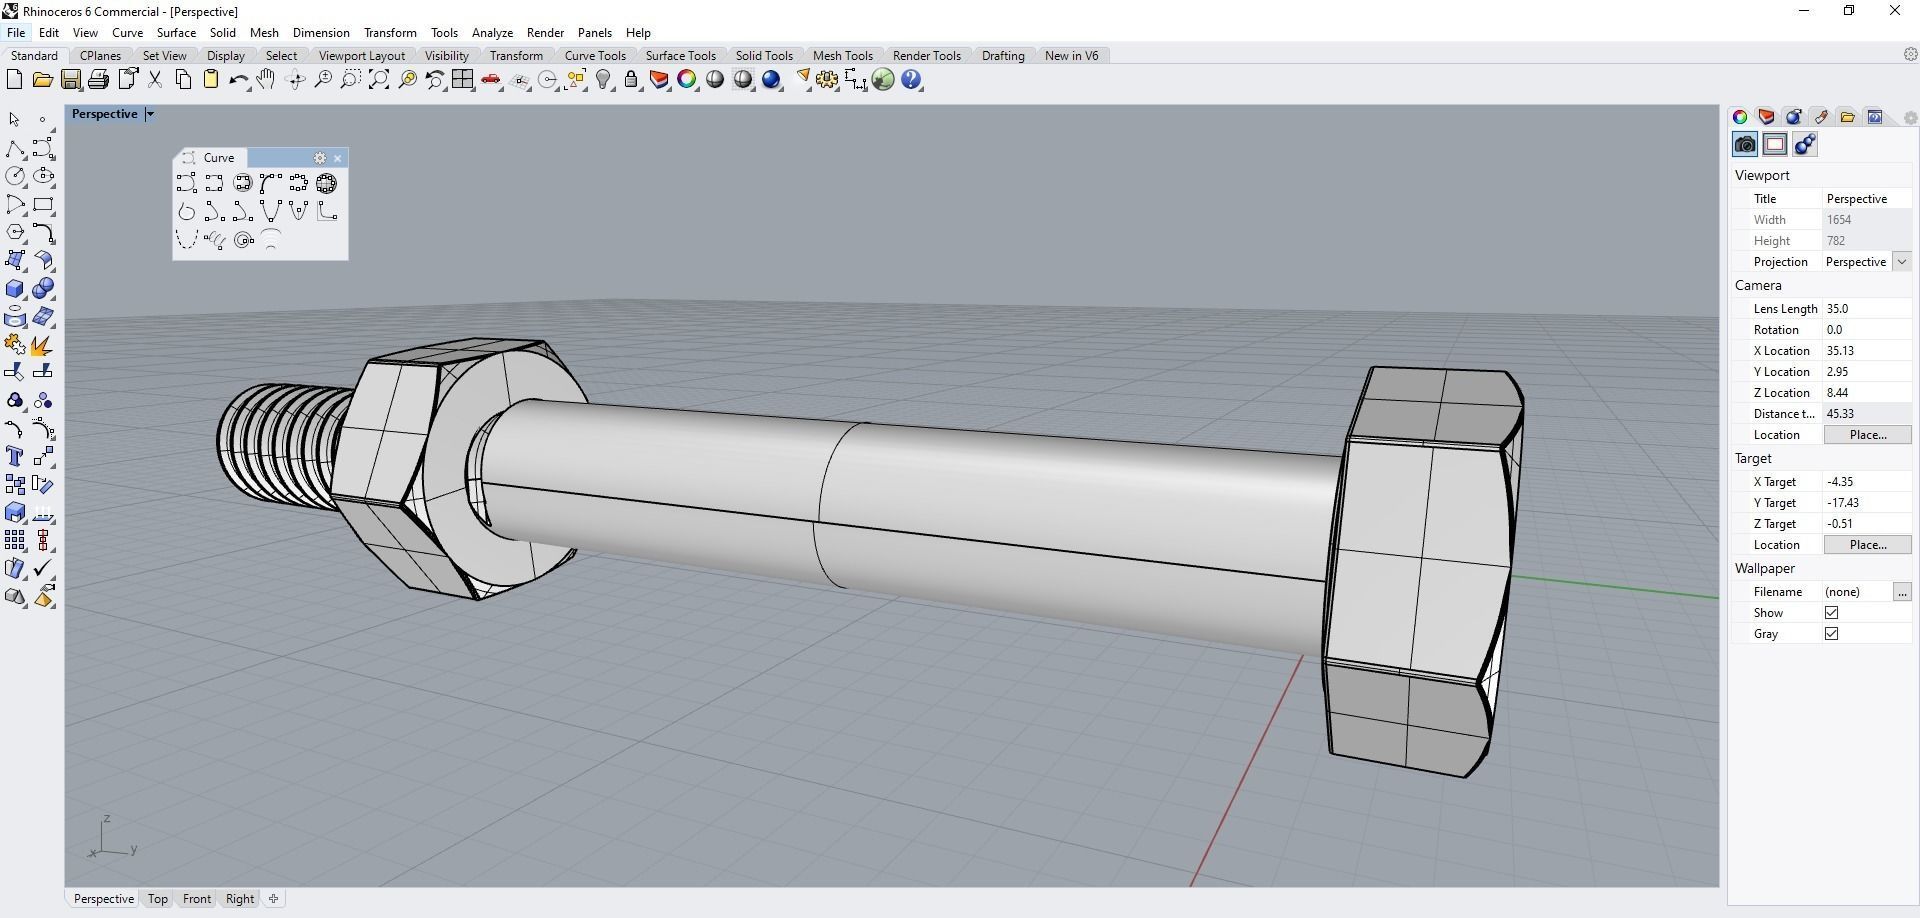Browse for wallpaper filename with ellipsis button
Image resolution: width=1920 pixels, height=918 pixels.
click(x=1902, y=592)
